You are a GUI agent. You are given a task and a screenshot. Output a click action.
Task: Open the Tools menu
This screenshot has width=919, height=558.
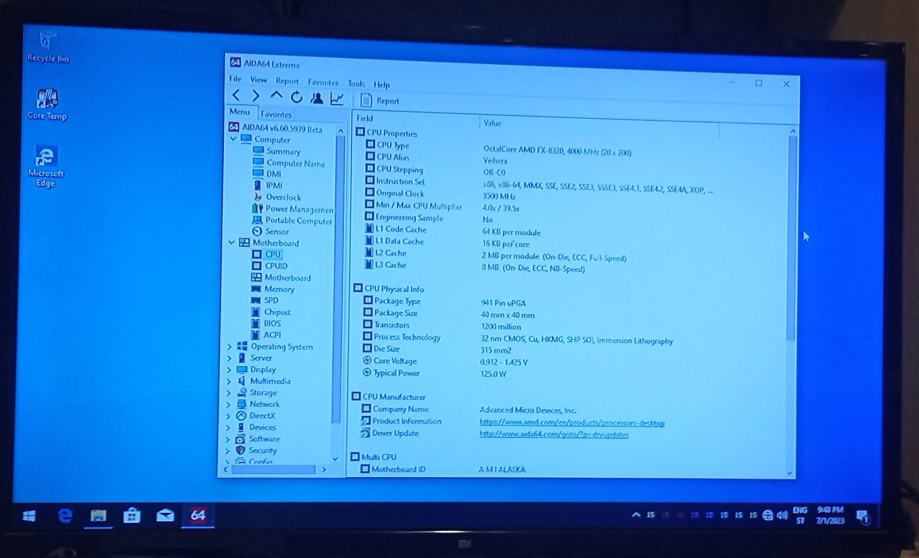pos(356,84)
